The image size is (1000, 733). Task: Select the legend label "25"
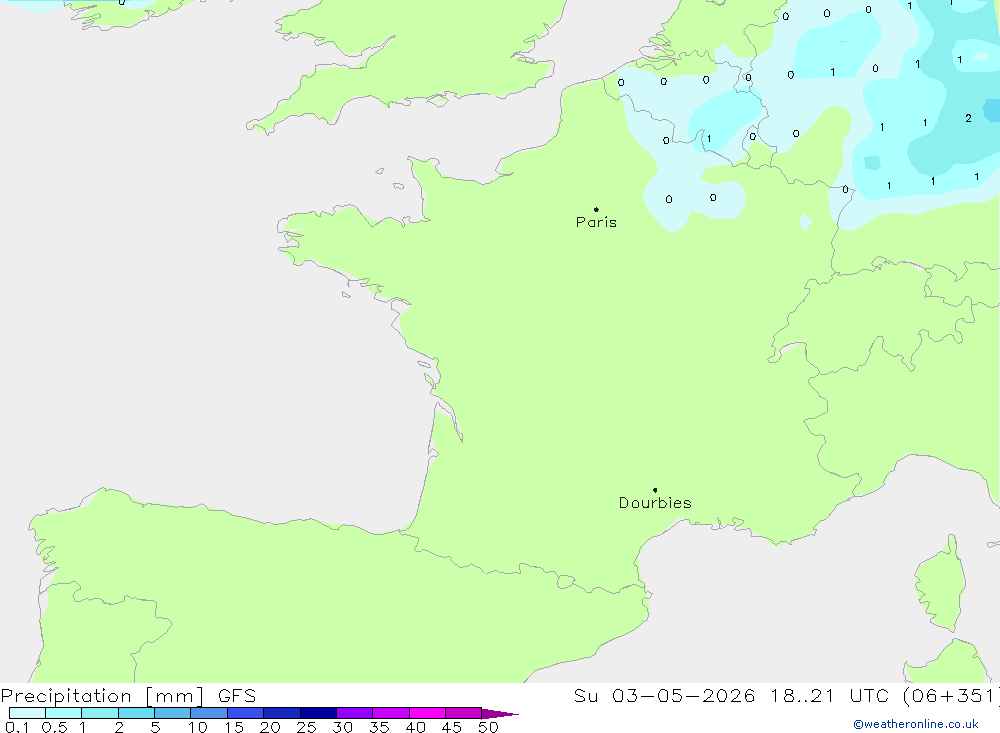coord(306,727)
